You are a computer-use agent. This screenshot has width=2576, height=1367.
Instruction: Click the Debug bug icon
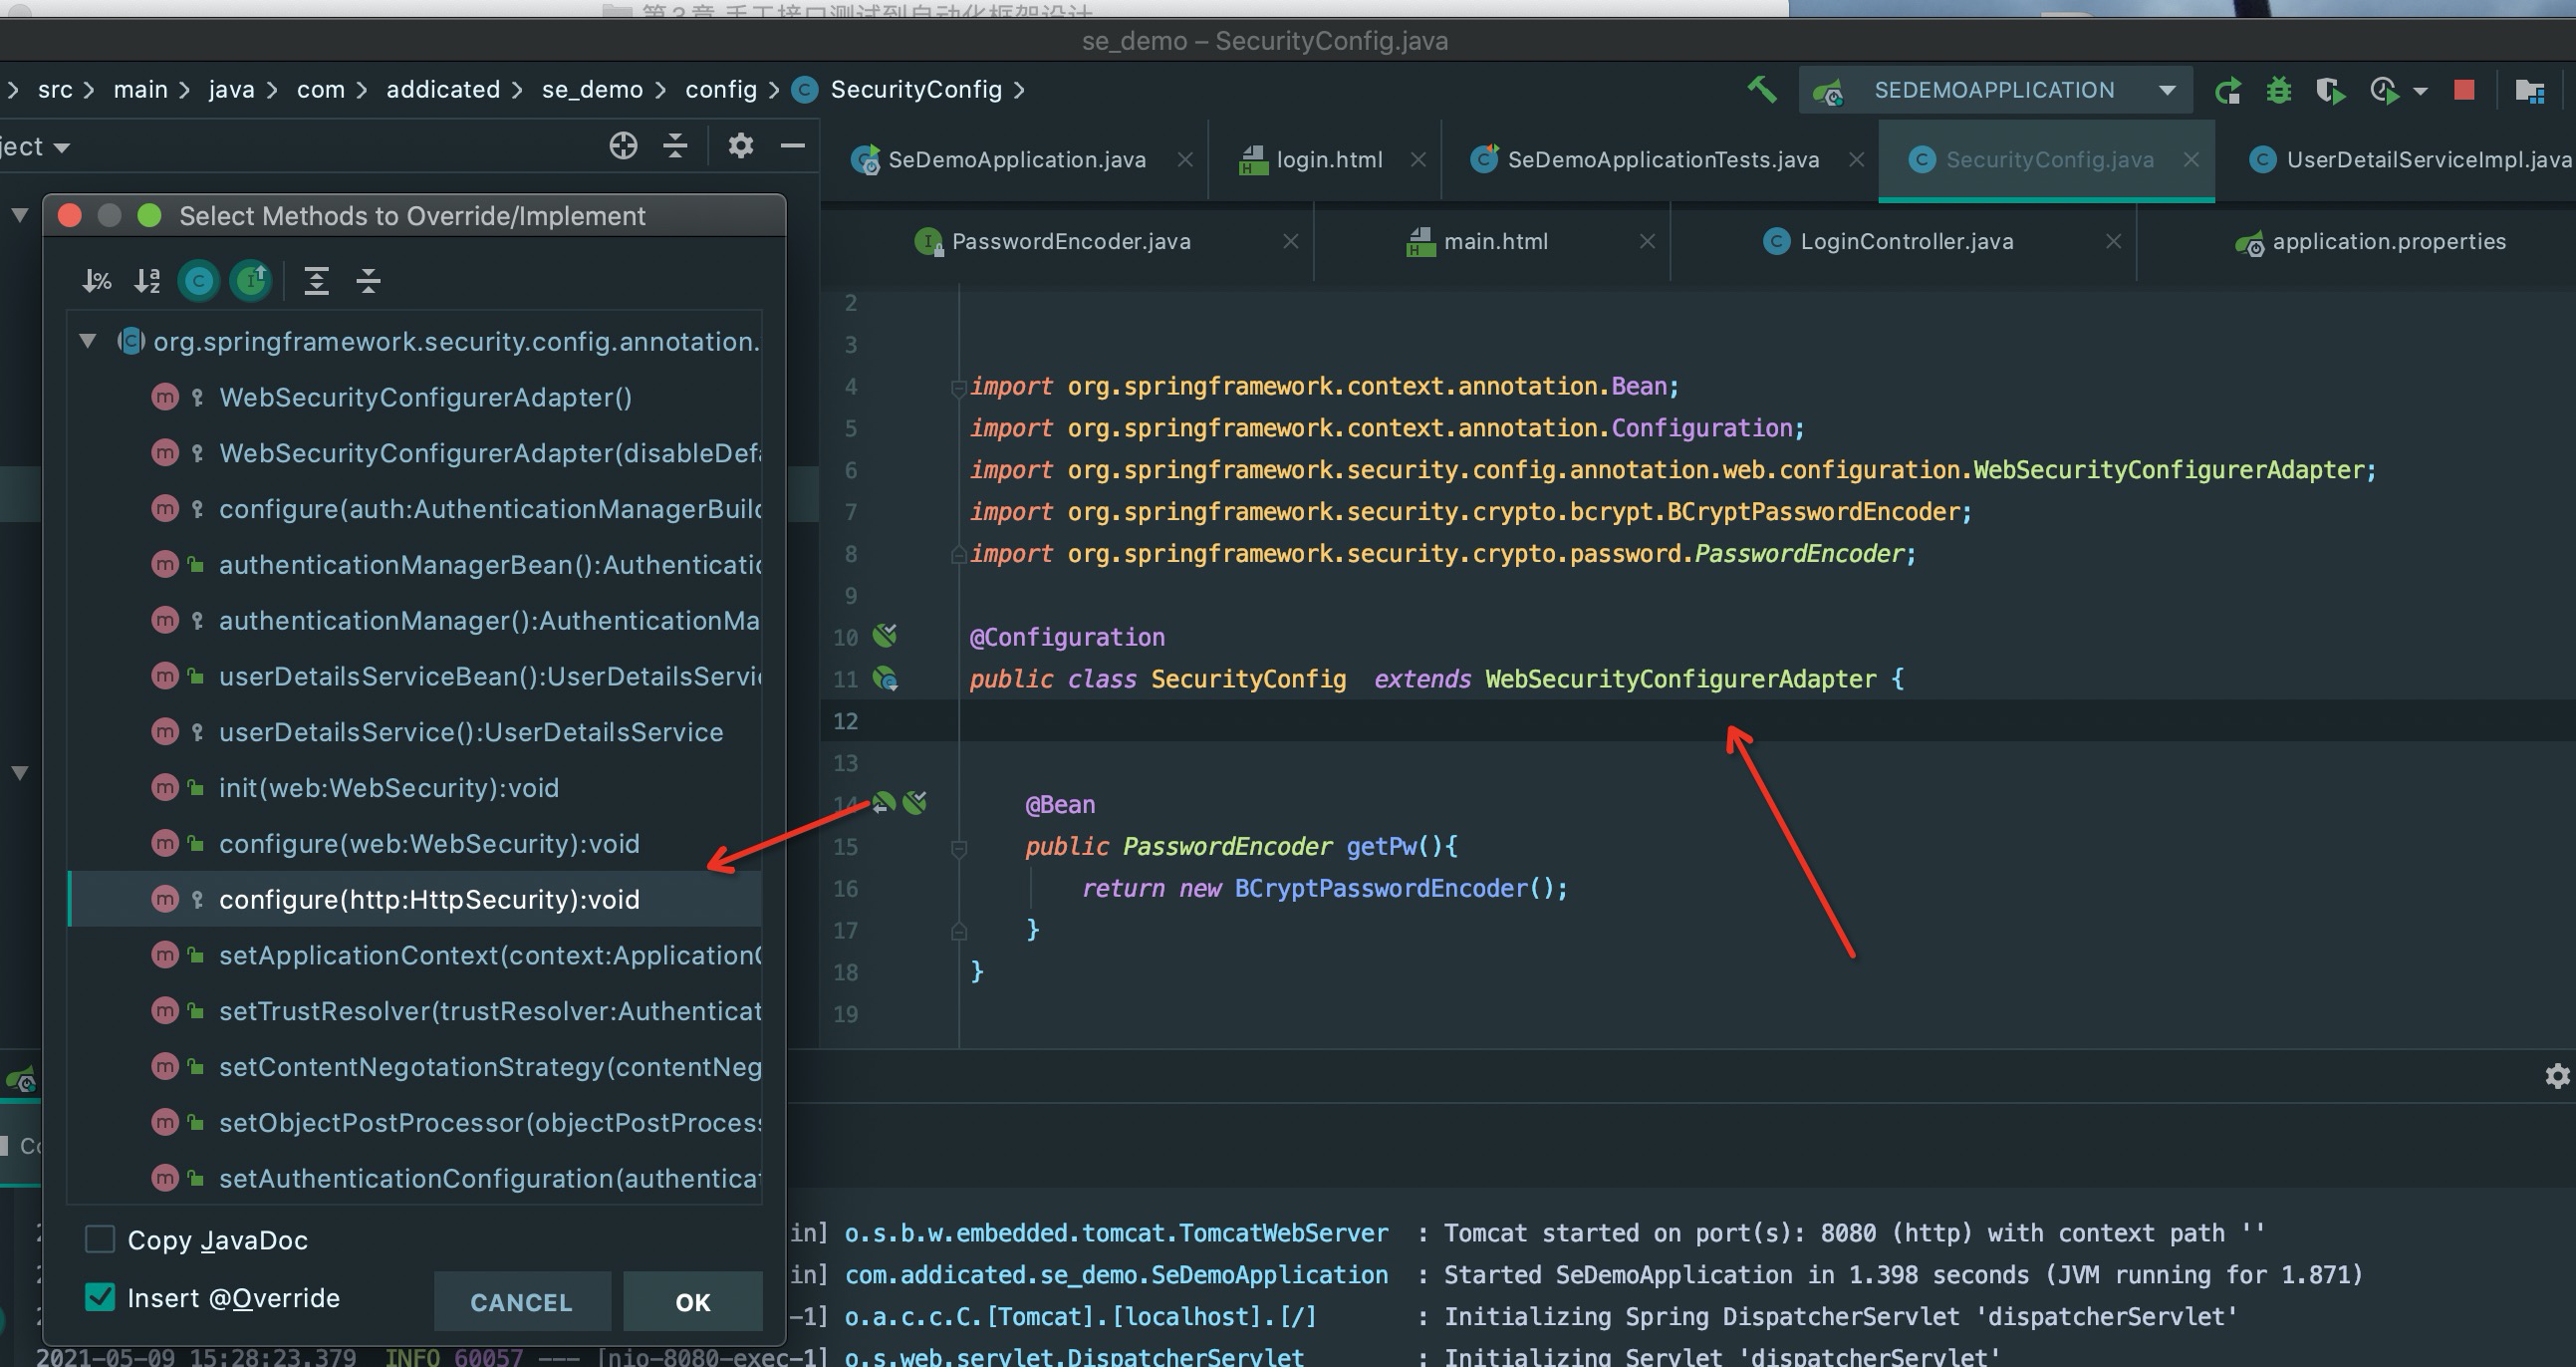point(2279,91)
